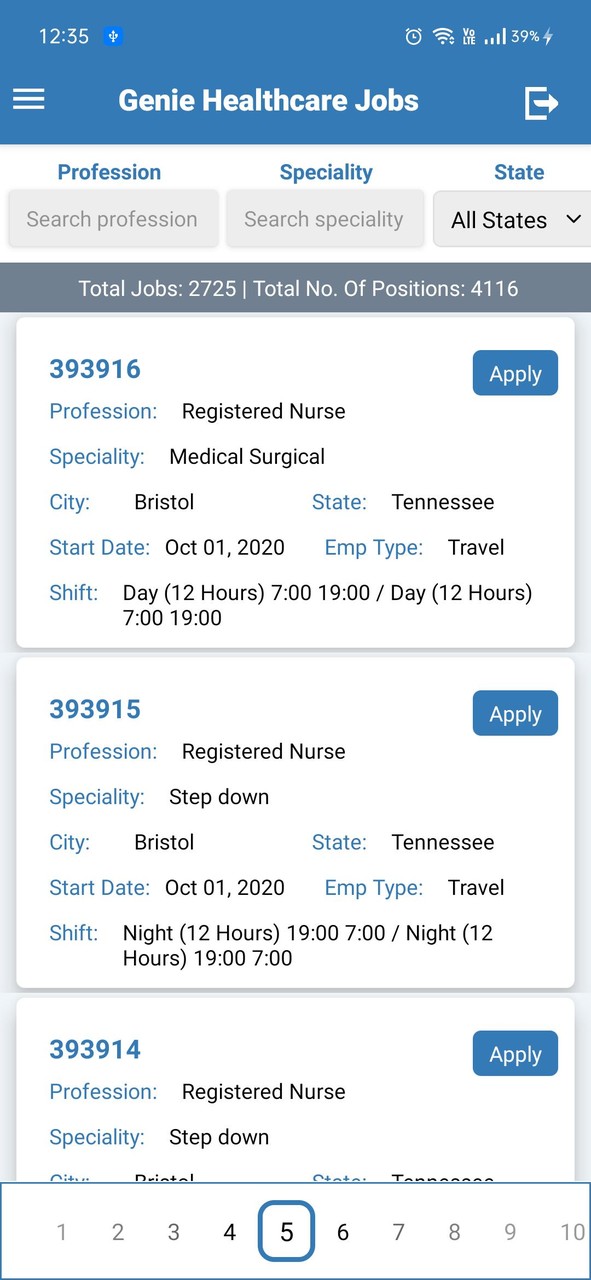Image resolution: width=591 pixels, height=1280 pixels.
Task: Tap the alarm clock status icon
Action: pyautogui.click(x=413, y=36)
